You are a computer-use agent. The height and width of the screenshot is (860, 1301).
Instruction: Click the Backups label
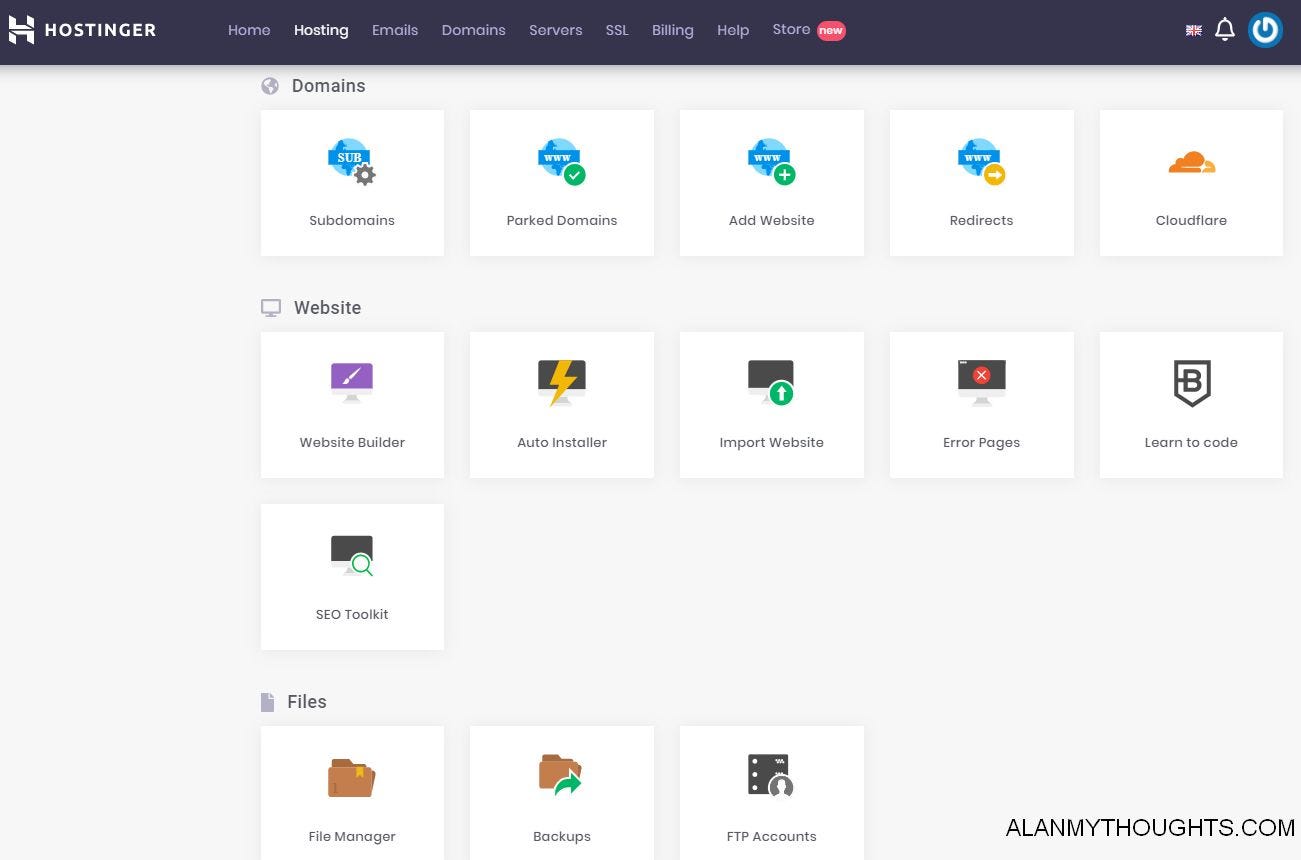[x=562, y=836]
